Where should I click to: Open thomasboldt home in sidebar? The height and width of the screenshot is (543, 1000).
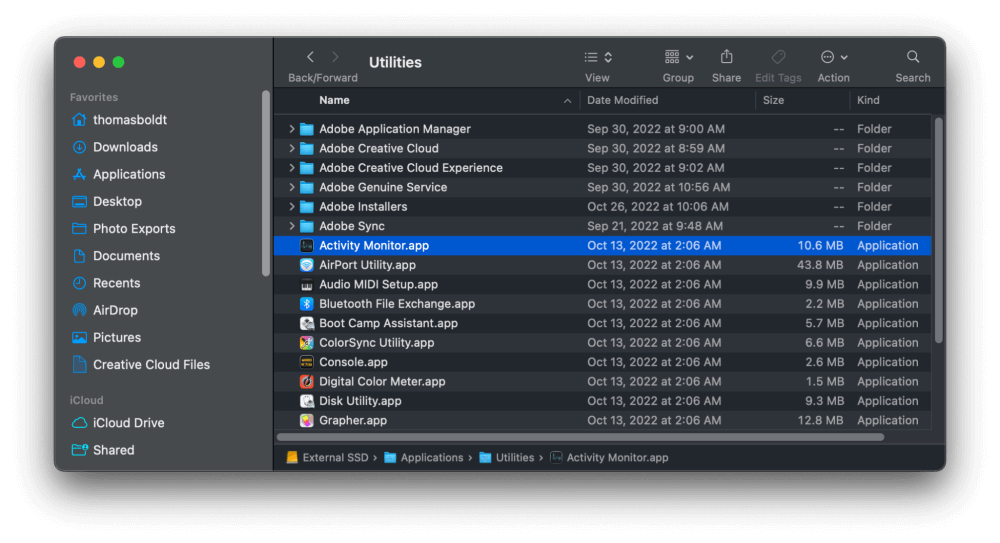pos(119,120)
